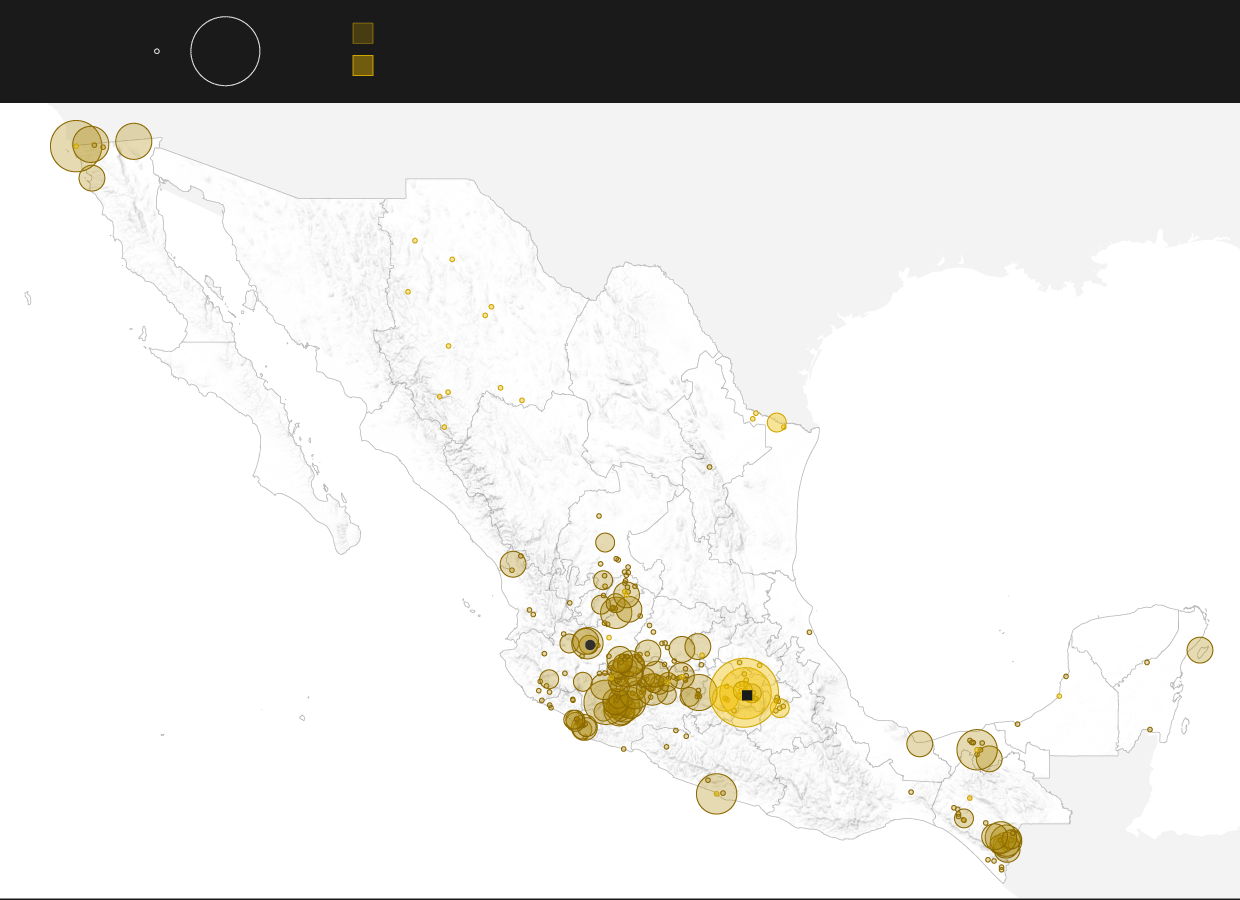This screenshot has width=1240, height=900.
Task: Click the black square marker on the map
Action: click(x=747, y=695)
